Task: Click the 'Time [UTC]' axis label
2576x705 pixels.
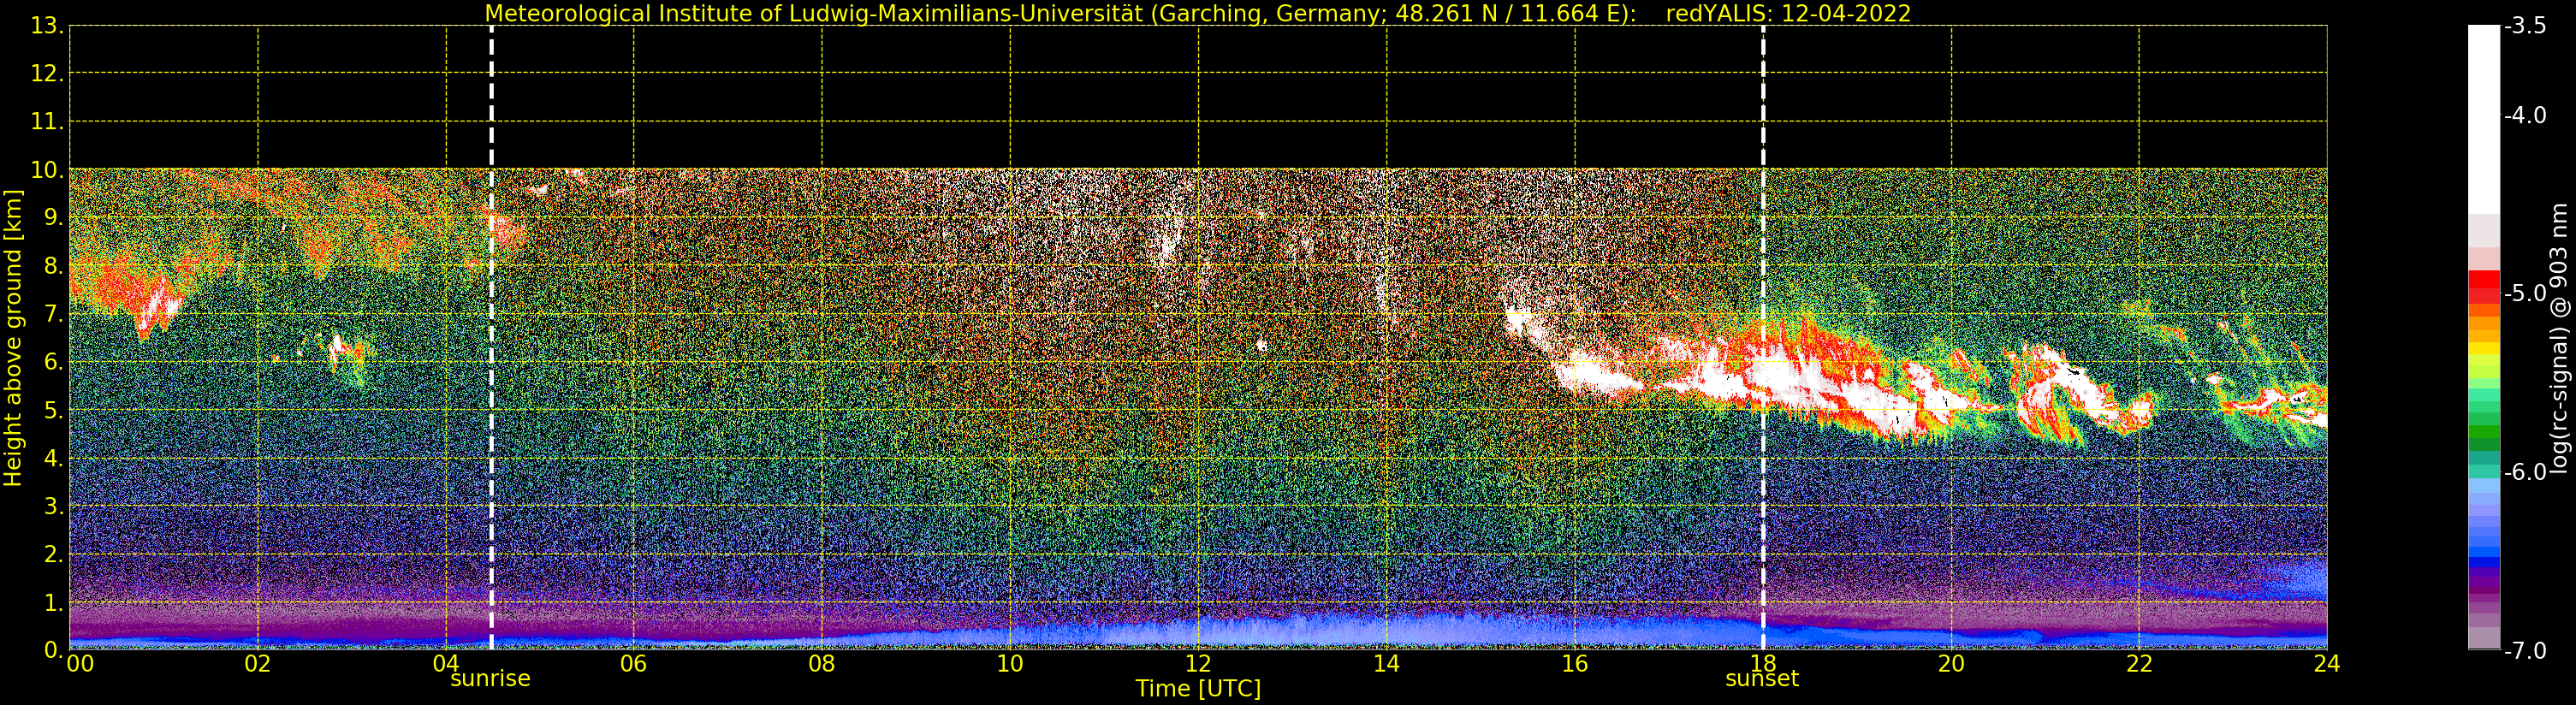Action: coord(1198,689)
